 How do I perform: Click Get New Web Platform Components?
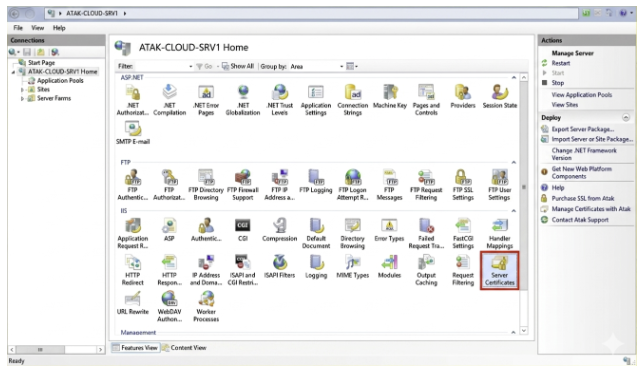point(581,173)
